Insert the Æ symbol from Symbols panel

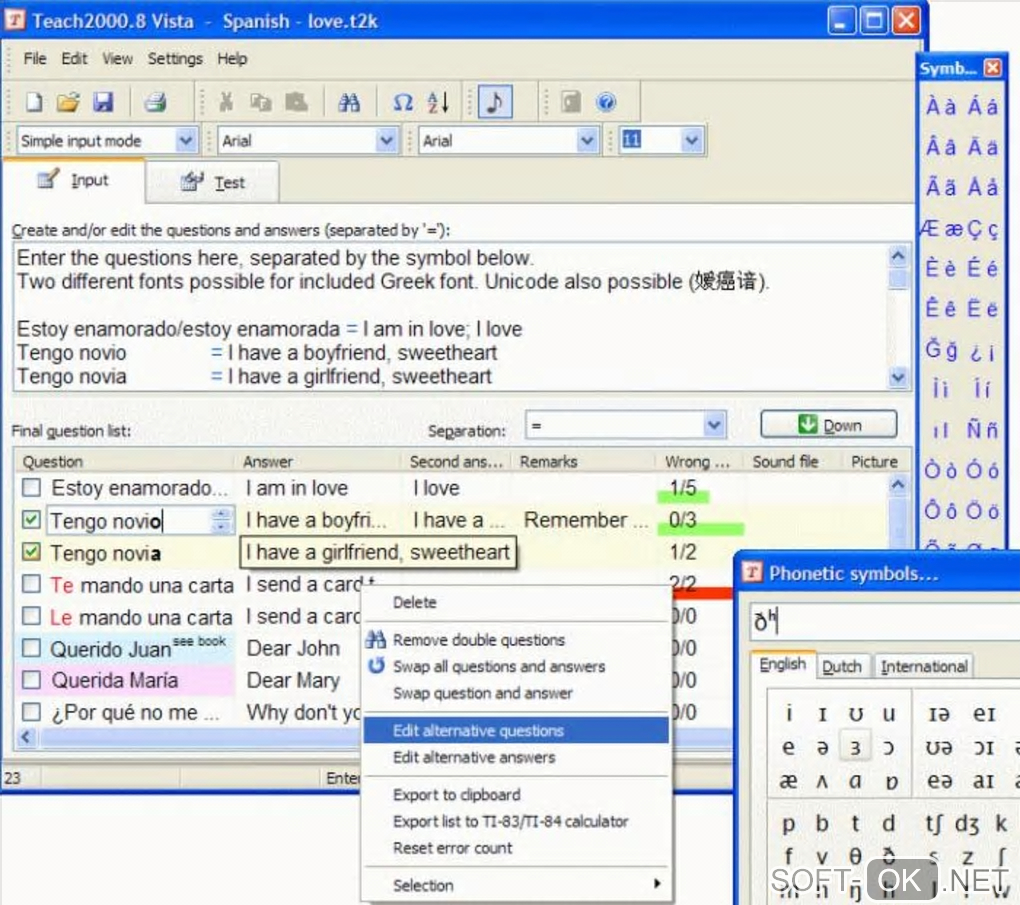tap(930, 228)
